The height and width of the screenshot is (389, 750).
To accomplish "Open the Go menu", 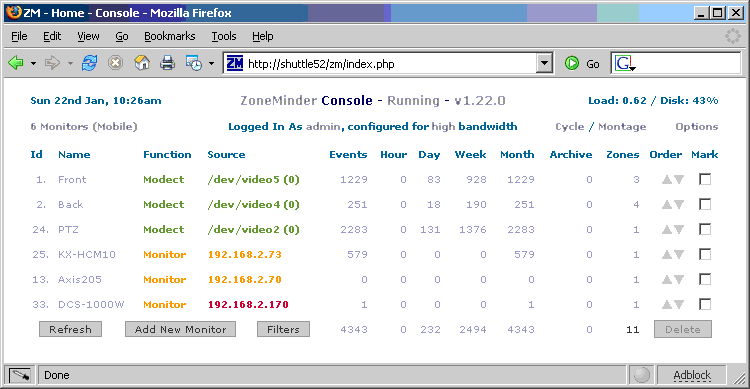I will [121, 36].
